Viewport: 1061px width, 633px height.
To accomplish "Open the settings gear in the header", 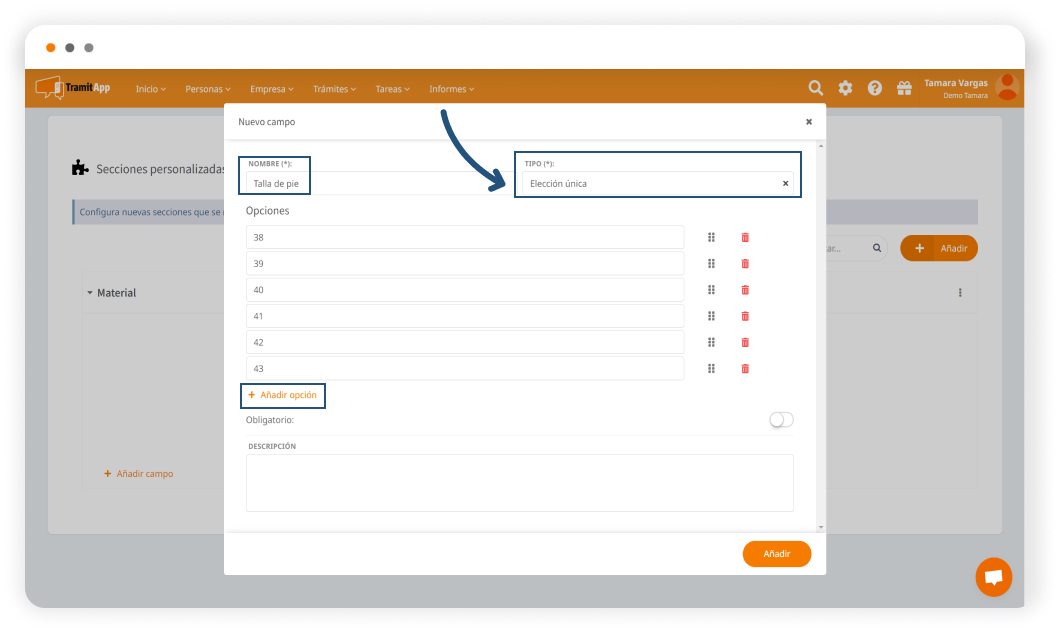I will pyautogui.click(x=845, y=88).
